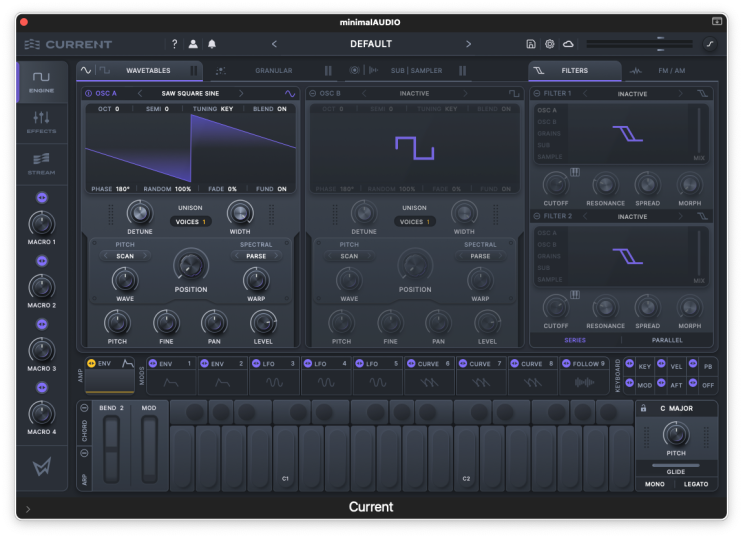Go to next preset arrow

pyautogui.click(x=468, y=44)
